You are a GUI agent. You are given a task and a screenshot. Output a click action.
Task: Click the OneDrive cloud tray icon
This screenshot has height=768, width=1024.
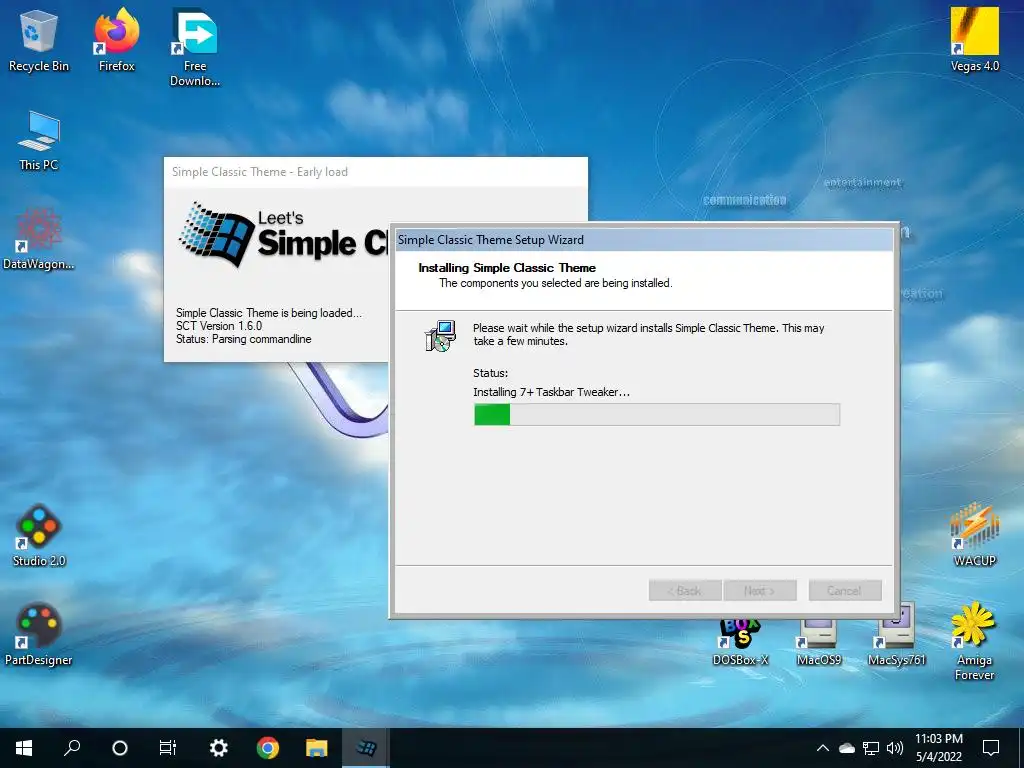[846, 748]
